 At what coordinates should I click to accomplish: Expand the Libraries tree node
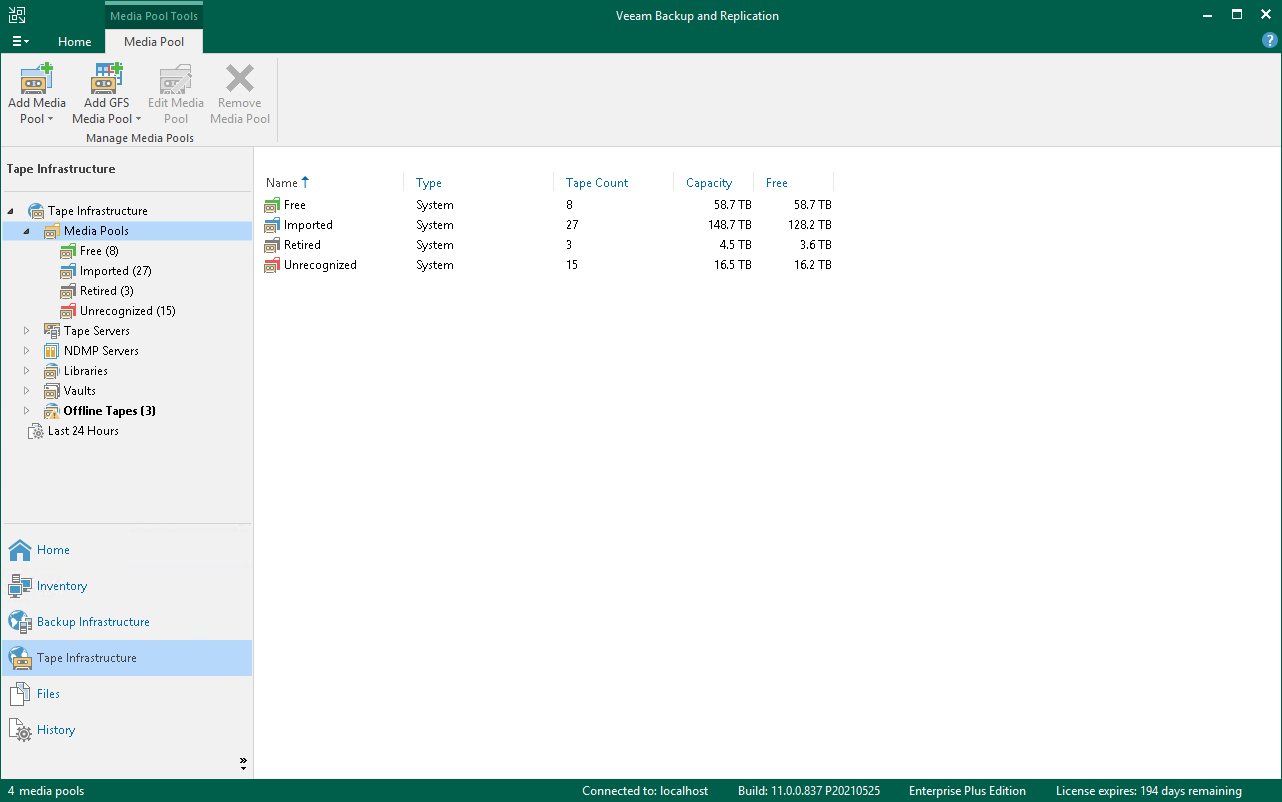26,370
